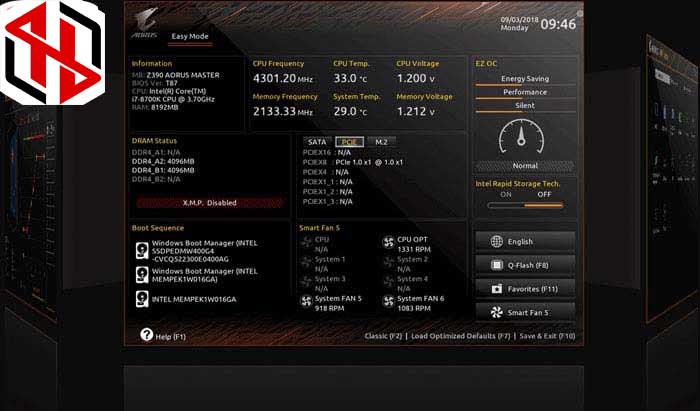Click the globe icon beside English
Image resolution: width=700 pixels, height=411 pixels.
(x=496, y=241)
